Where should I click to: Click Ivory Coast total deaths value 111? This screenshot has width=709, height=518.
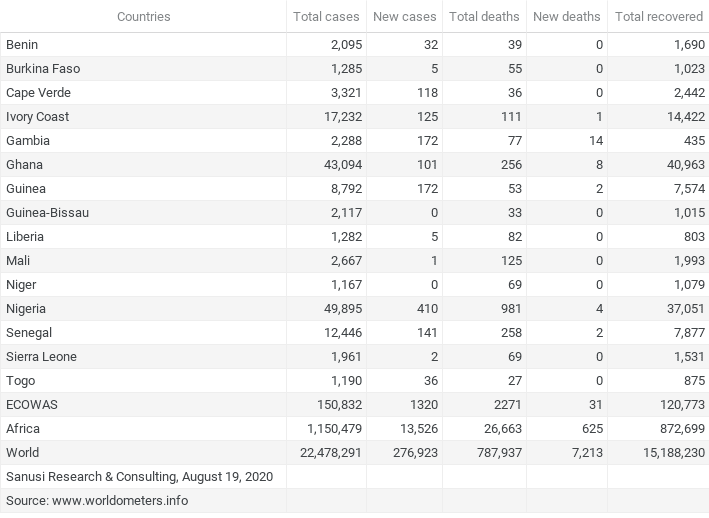(x=510, y=117)
